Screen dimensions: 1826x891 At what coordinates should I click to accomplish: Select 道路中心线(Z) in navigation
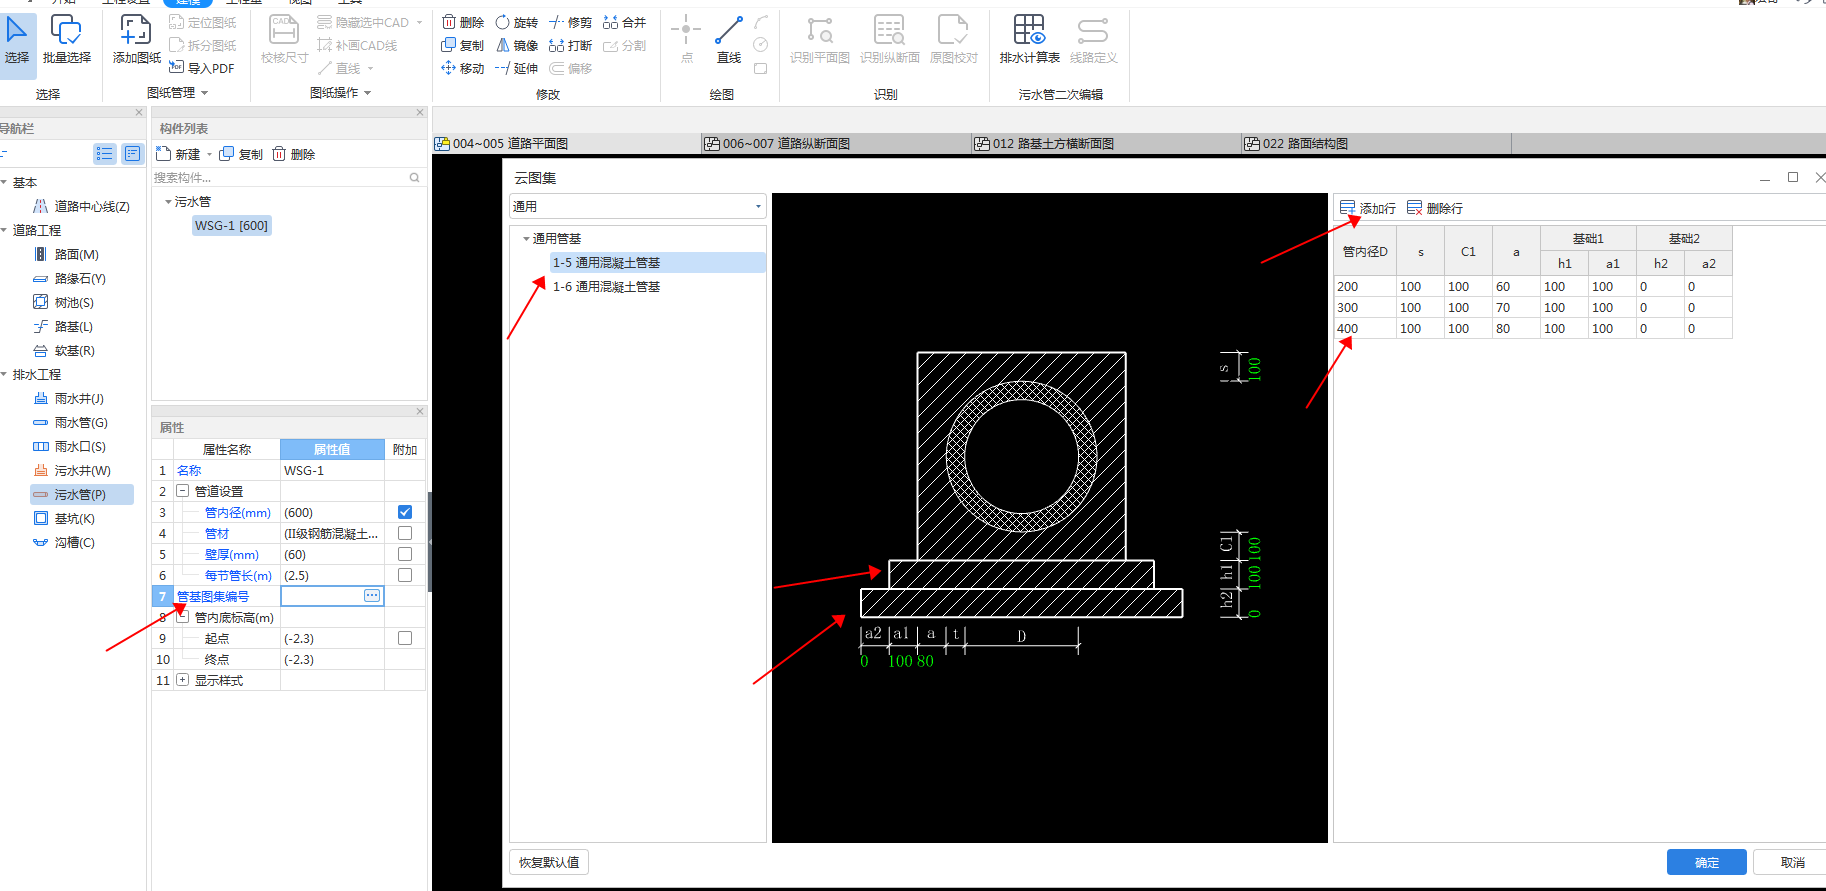click(x=91, y=207)
